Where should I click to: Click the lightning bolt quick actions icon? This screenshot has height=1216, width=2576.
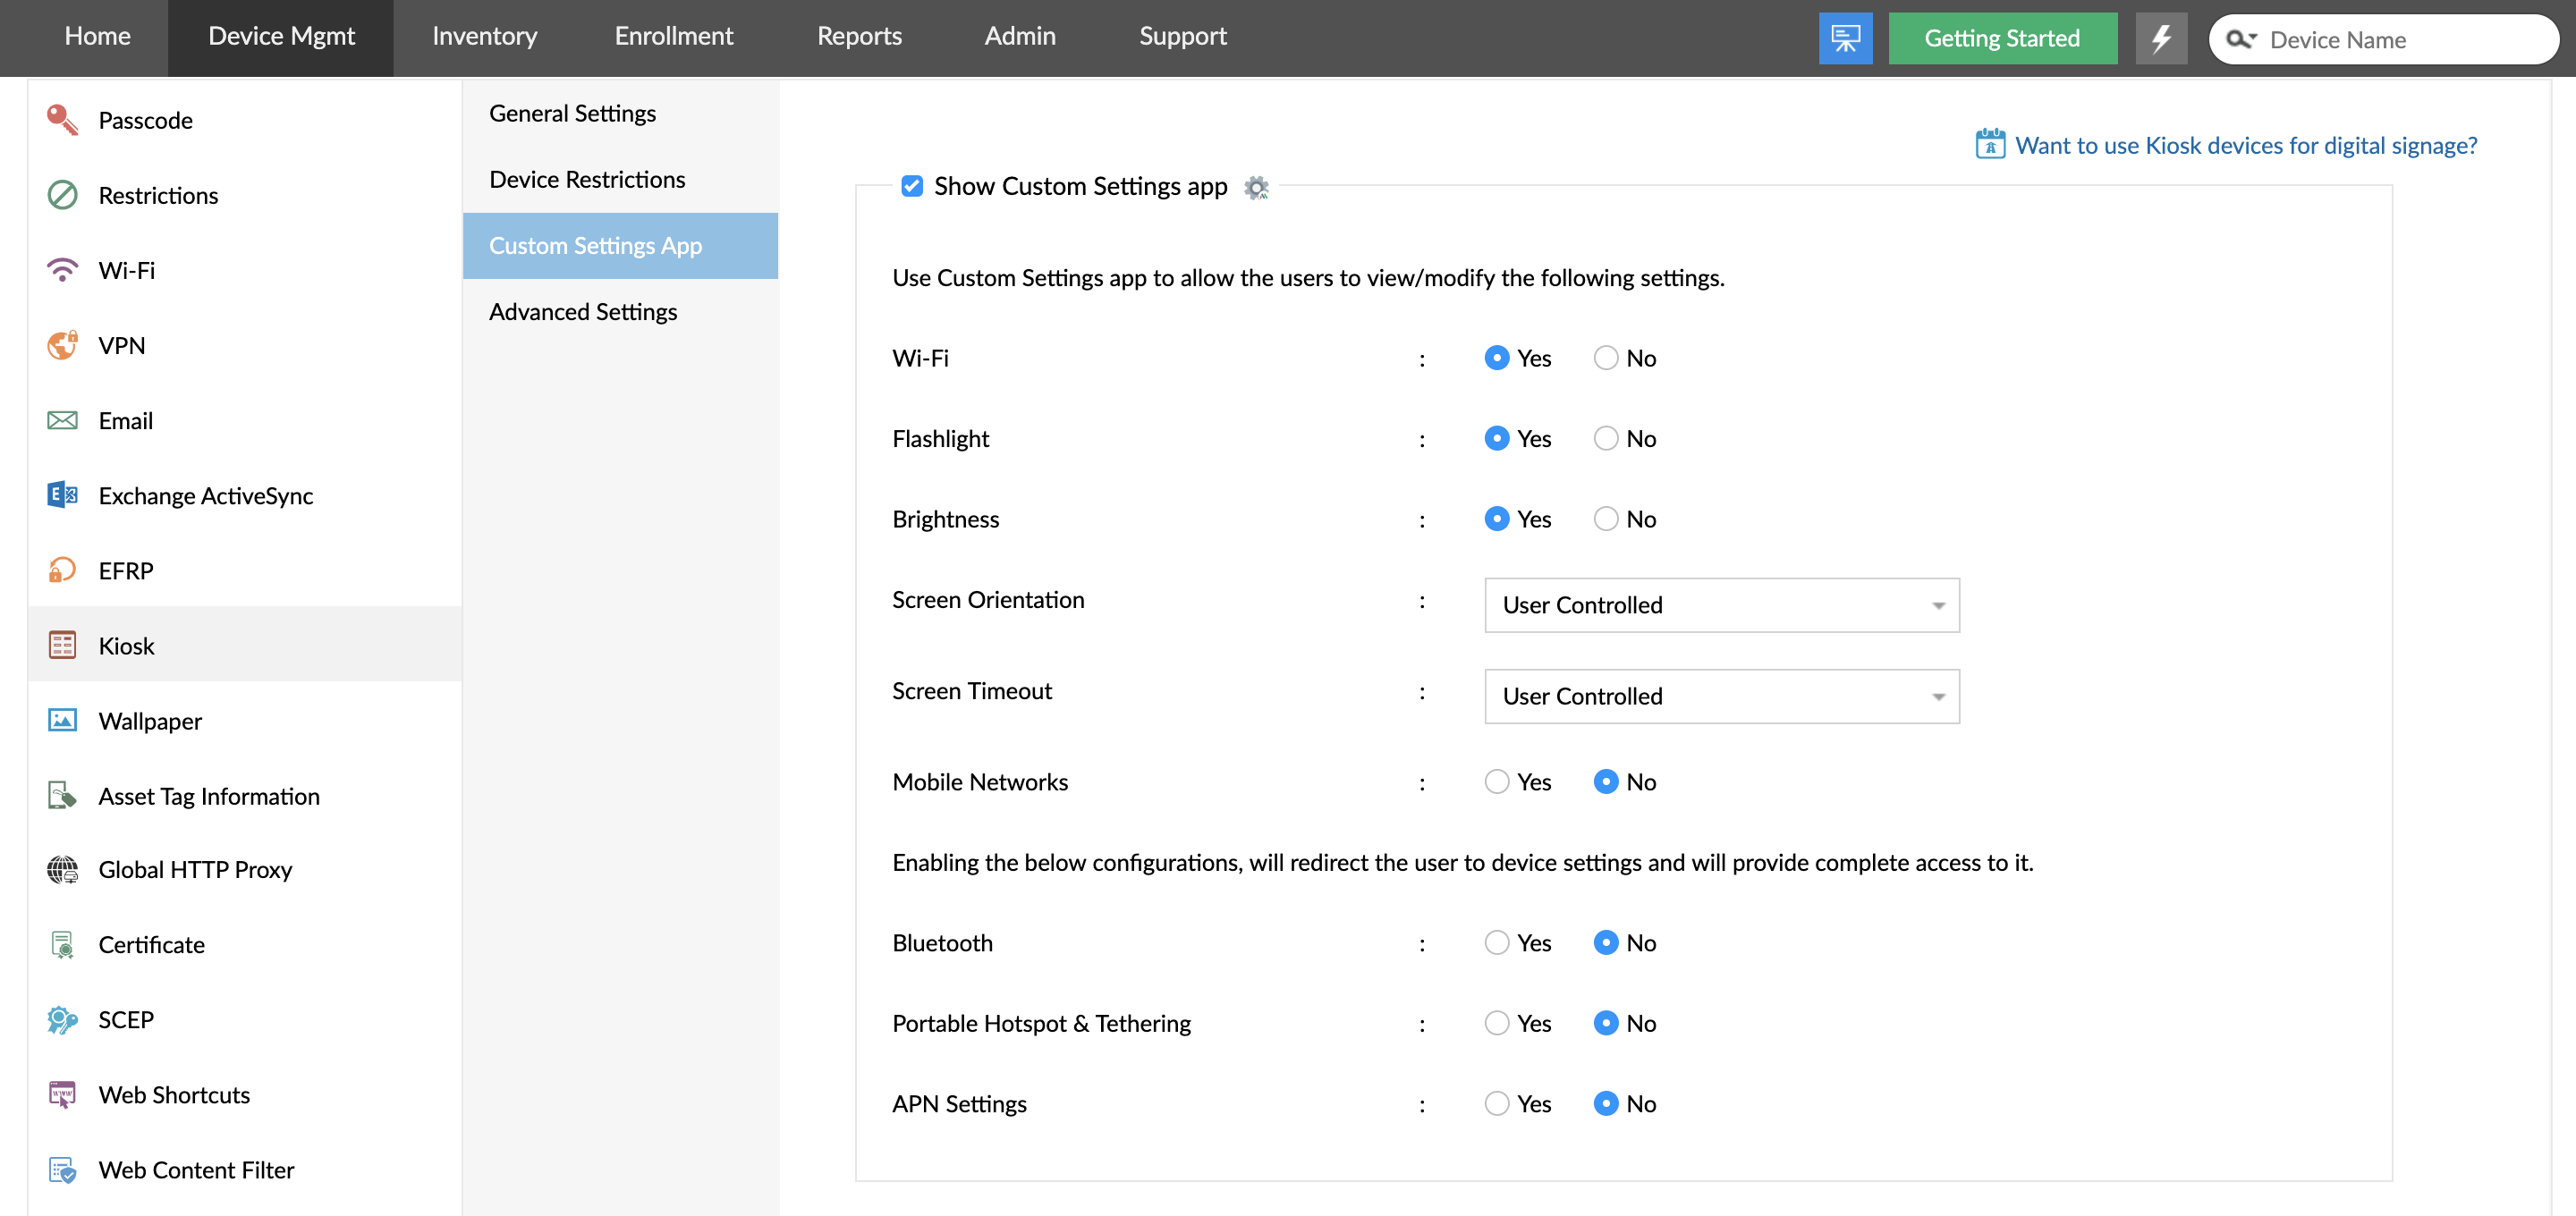tap(2161, 38)
